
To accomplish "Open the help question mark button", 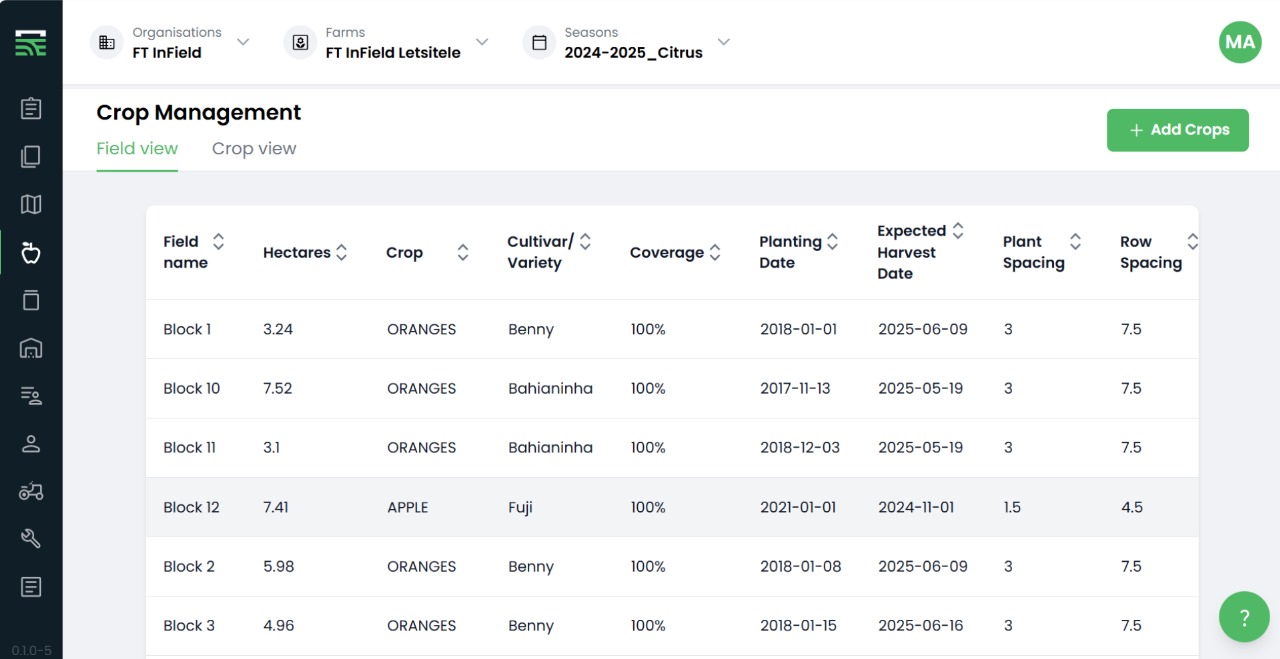I will pos(1244,616).
